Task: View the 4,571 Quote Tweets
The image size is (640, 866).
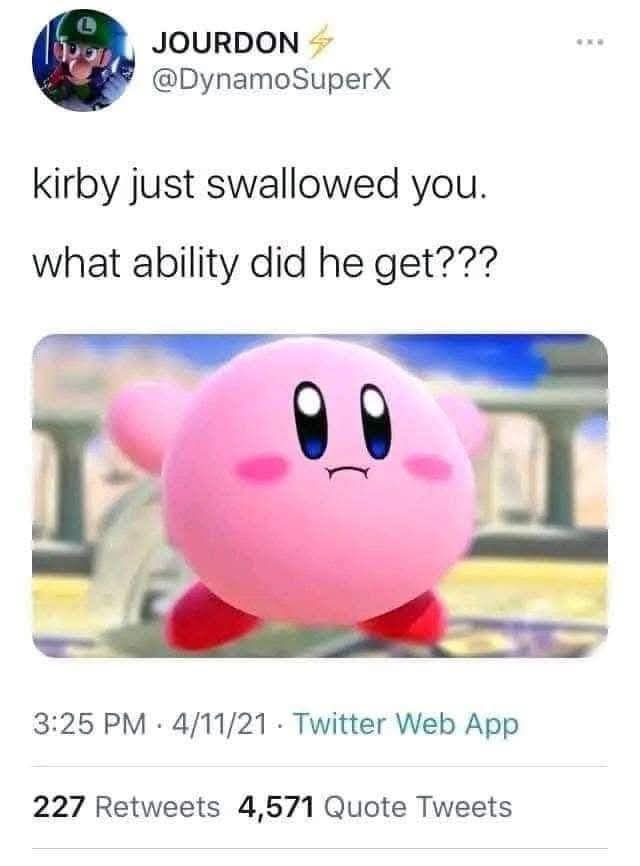Action: click(375, 807)
